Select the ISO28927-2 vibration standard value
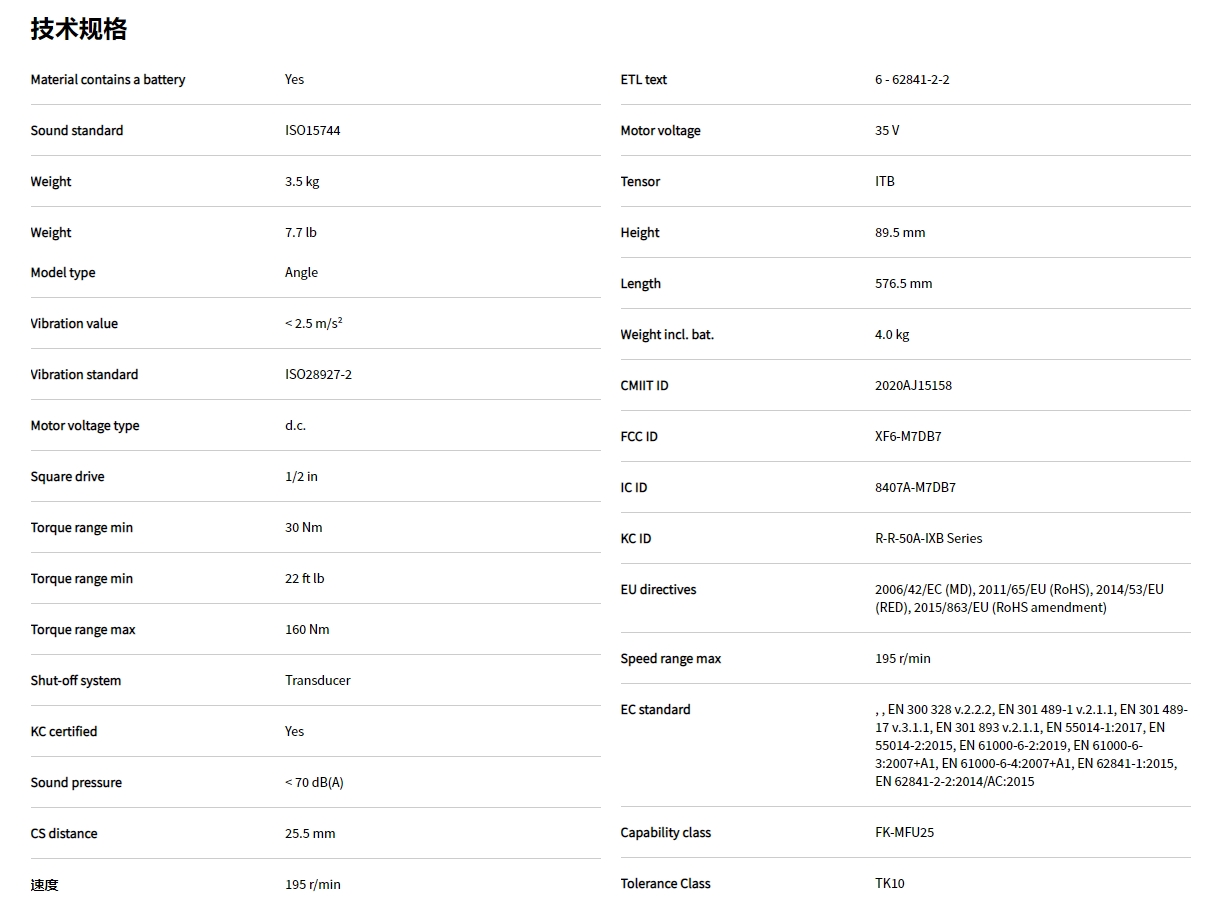1215x898 pixels. click(318, 374)
